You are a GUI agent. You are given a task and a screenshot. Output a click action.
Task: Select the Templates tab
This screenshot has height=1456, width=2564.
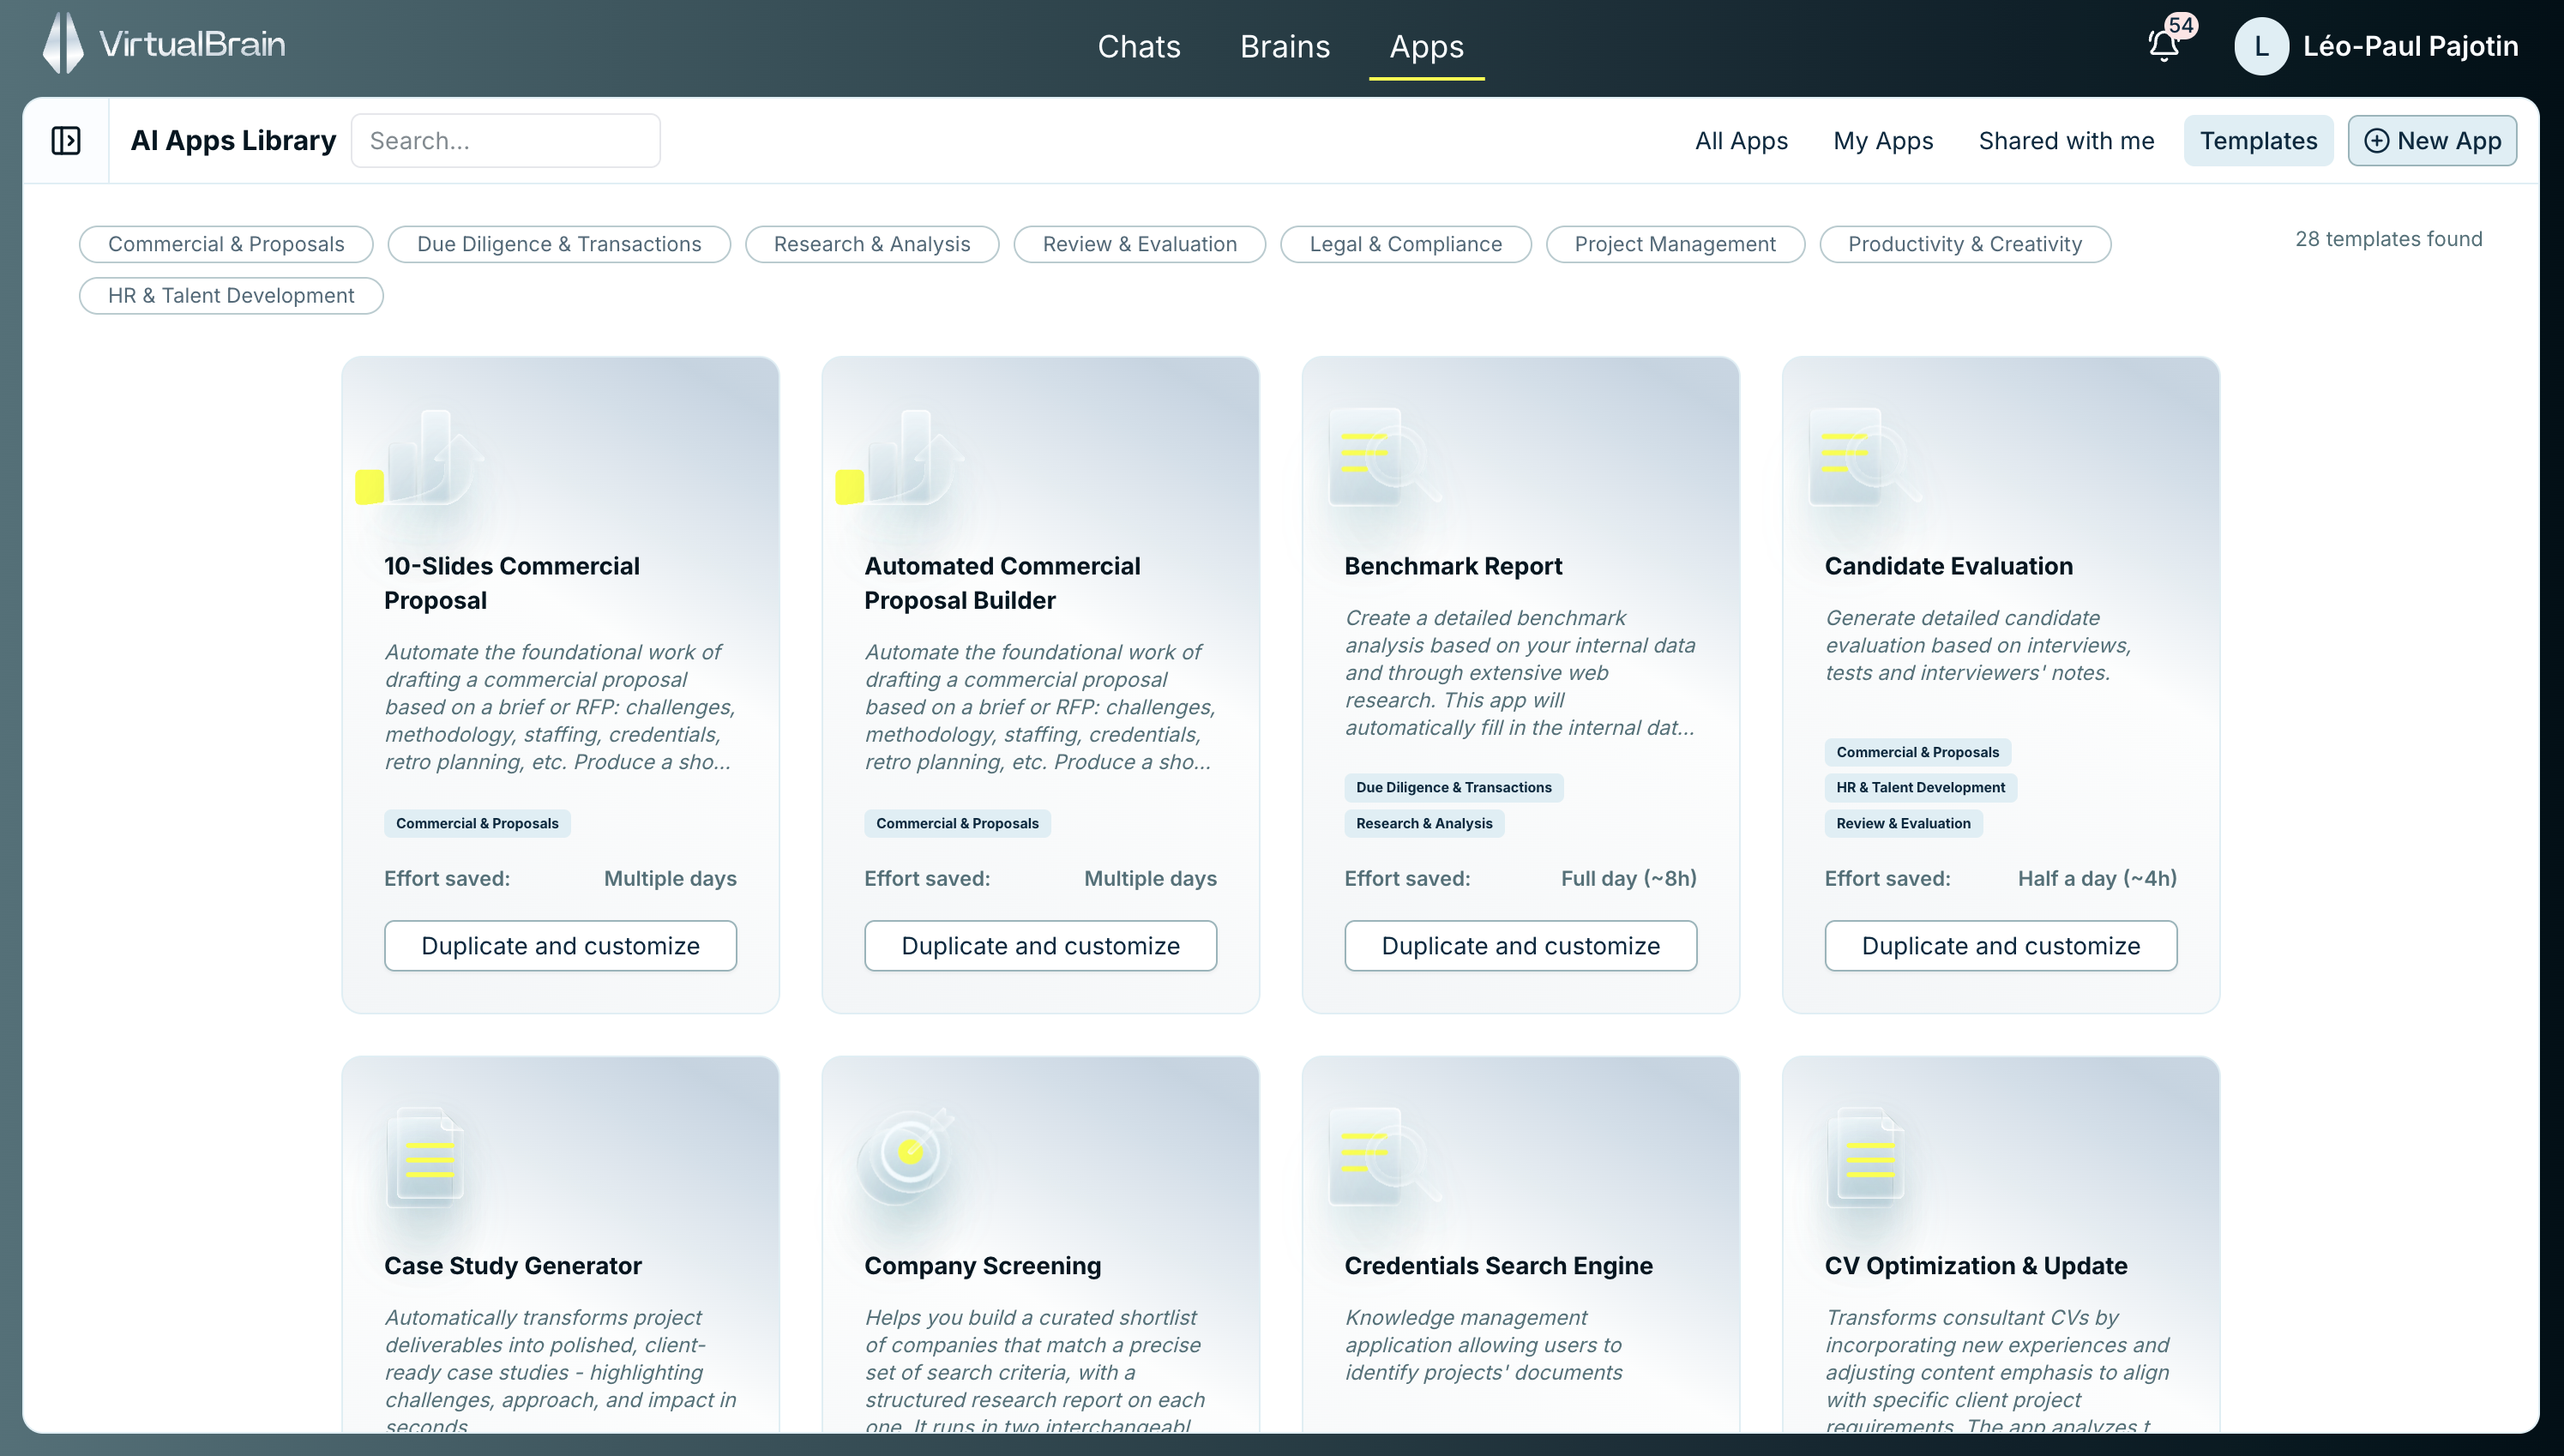tap(2258, 141)
